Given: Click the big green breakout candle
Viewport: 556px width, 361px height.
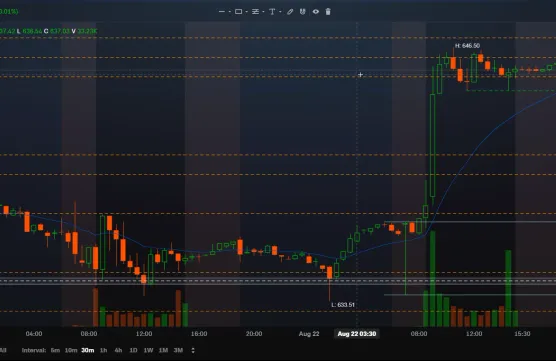Looking at the screenshot, I should 433,145.
